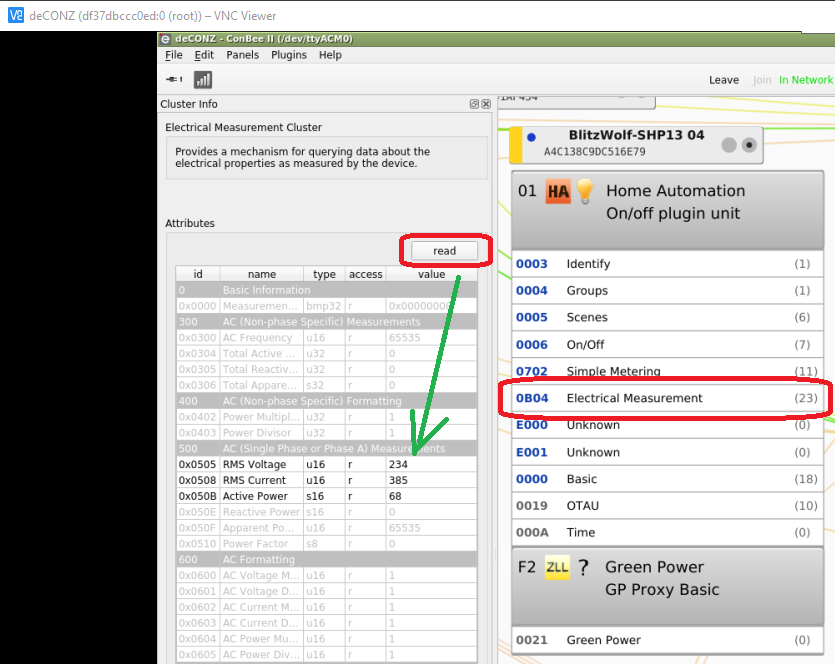The height and width of the screenshot is (664, 835).
Task: Click the Active Power value 68
Action: 395,496
